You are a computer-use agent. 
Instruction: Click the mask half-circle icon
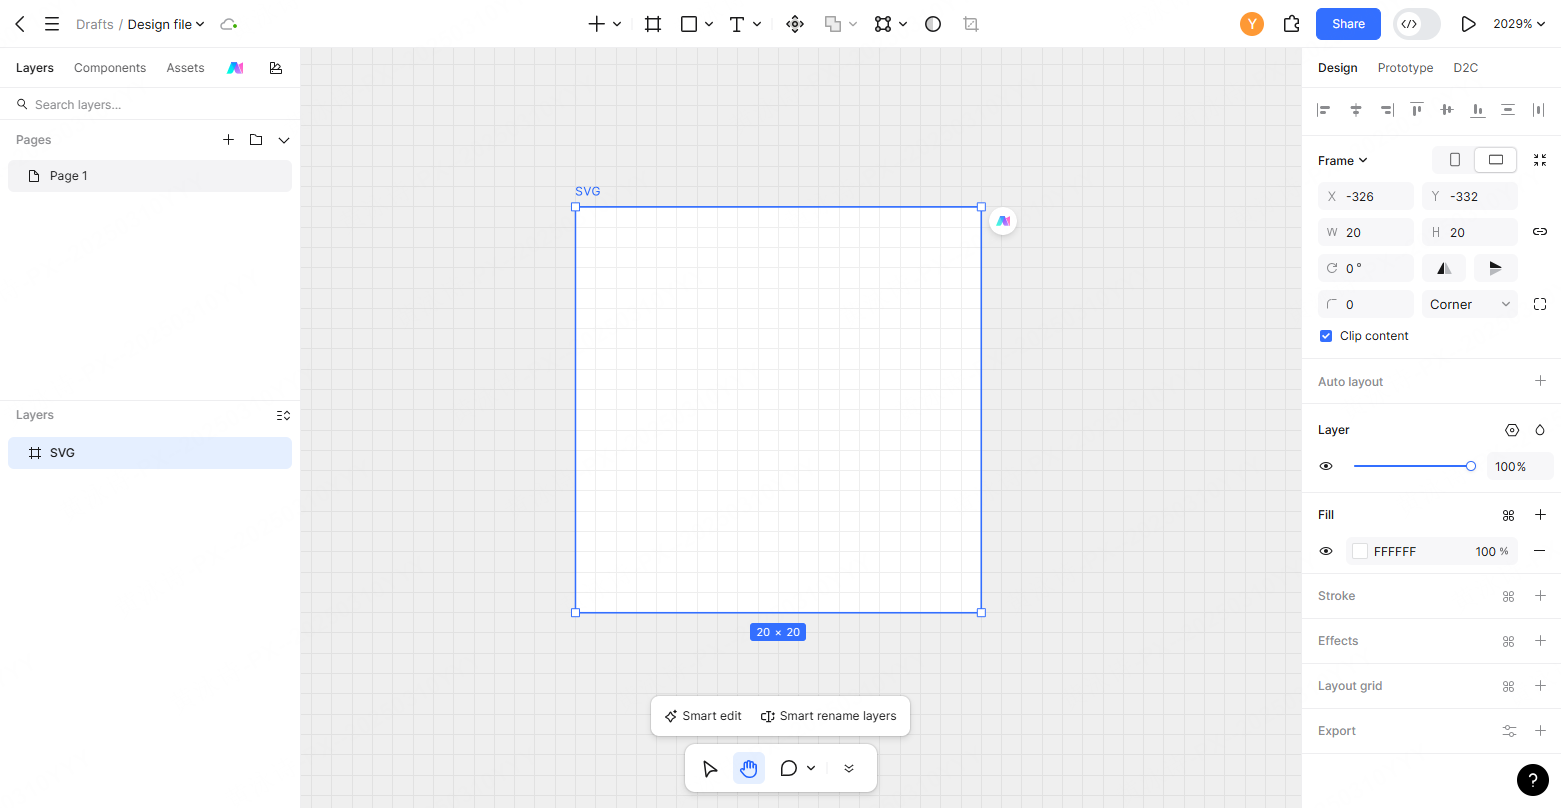pyautogui.click(x=933, y=24)
